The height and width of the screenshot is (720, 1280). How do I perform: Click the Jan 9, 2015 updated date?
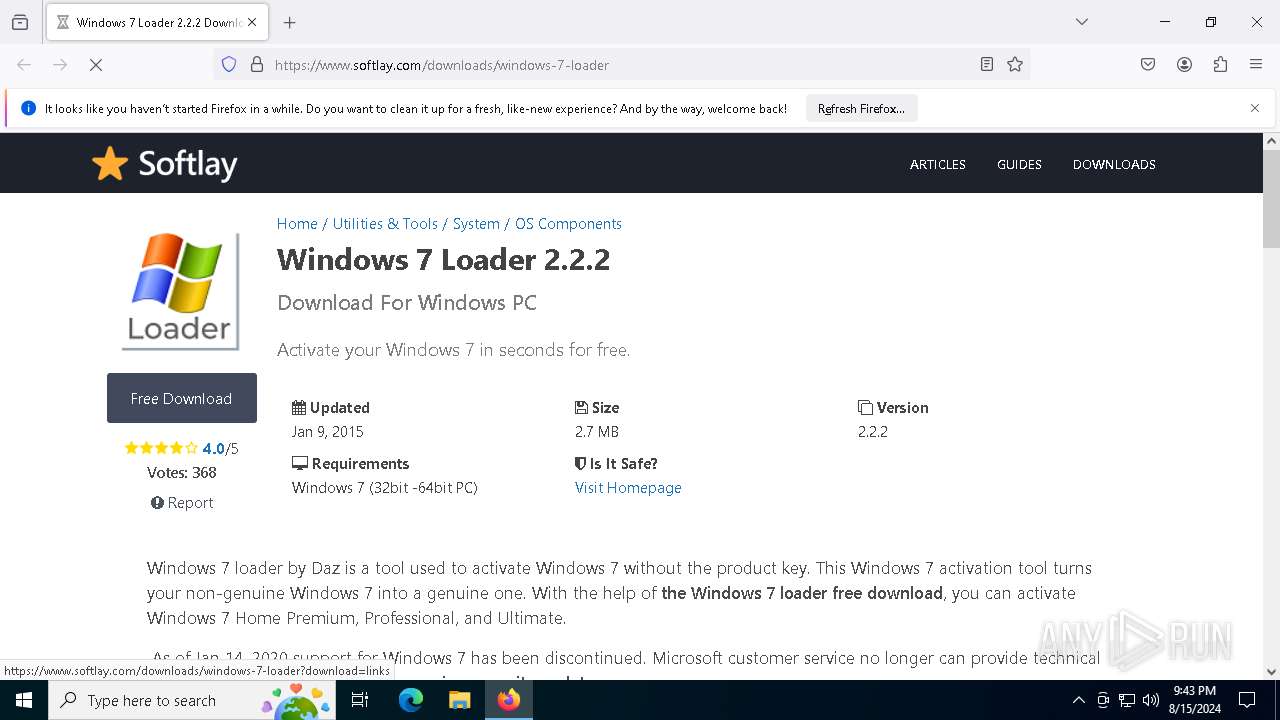327,432
